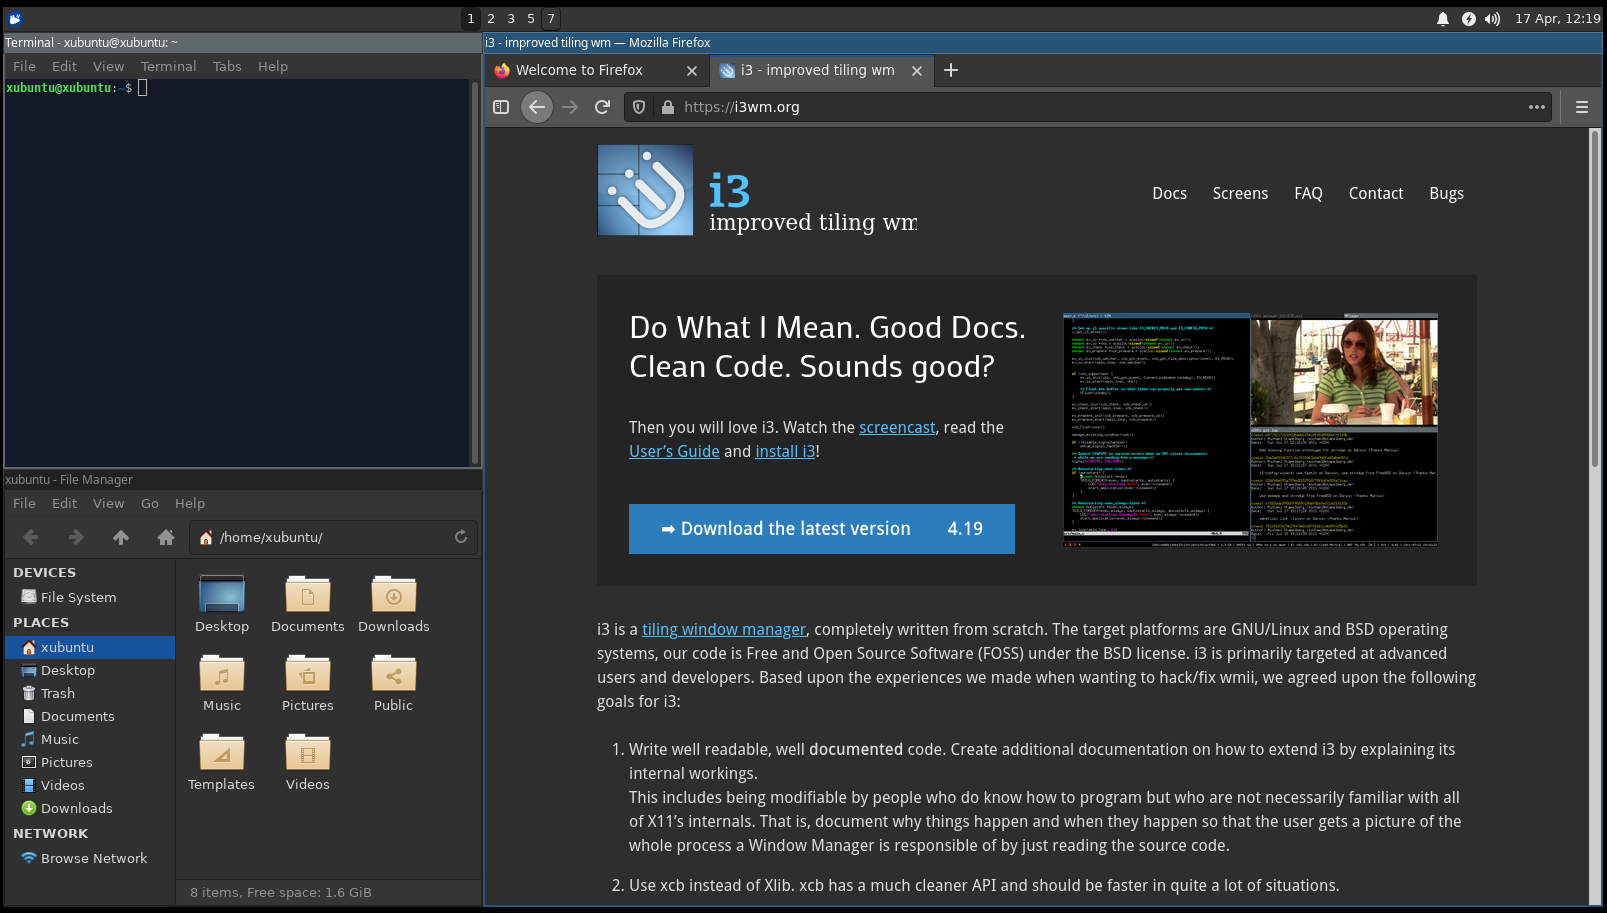The width and height of the screenshot is (1607, 913).
Task: Switch to the Welcome to Firefox tab
Action: 578,70
